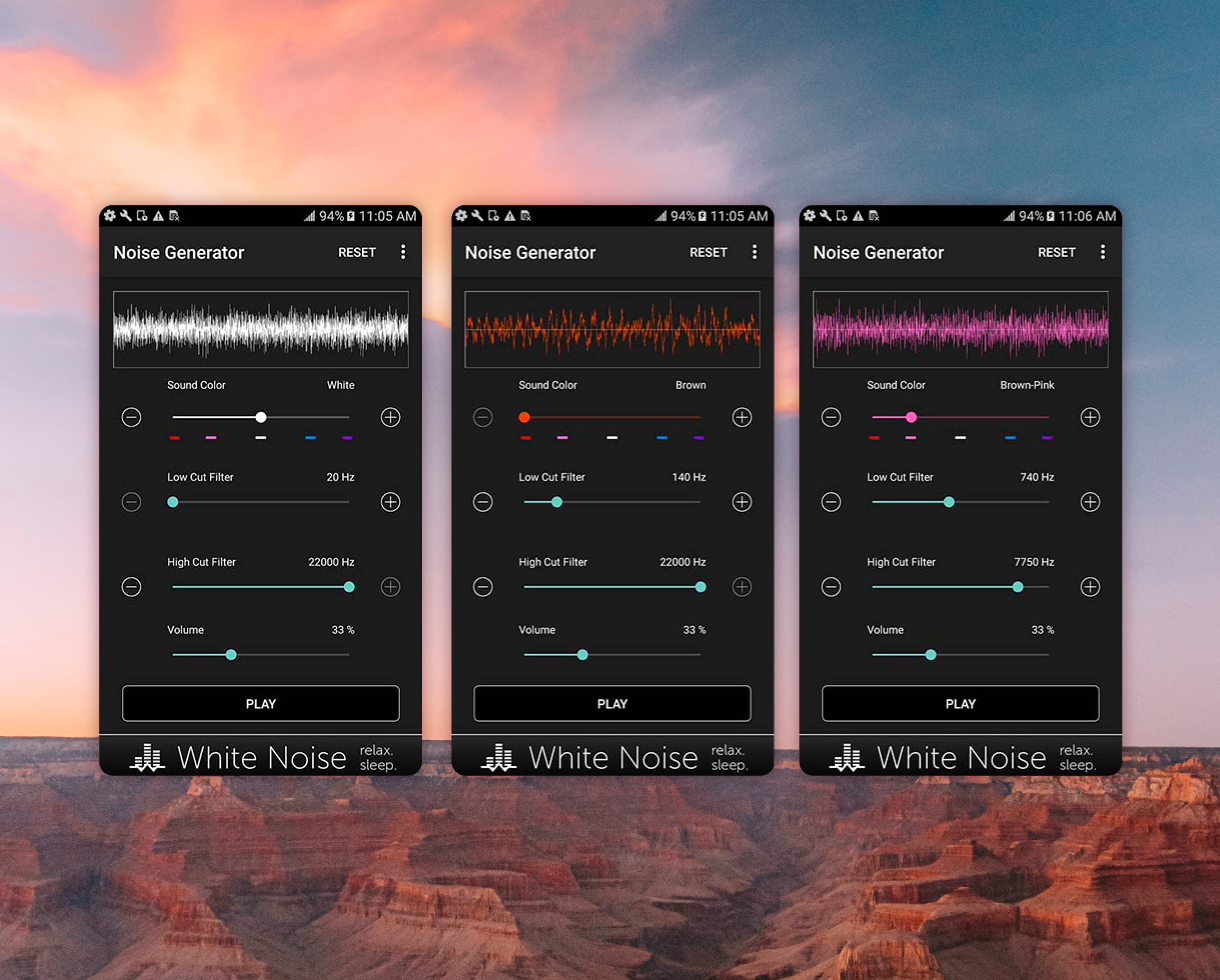Image resolution: width=1220 pixels, height=980 pixels.
Task: Click the white noise waveform display
Action: pyautogui.click(x=261, y=330)
